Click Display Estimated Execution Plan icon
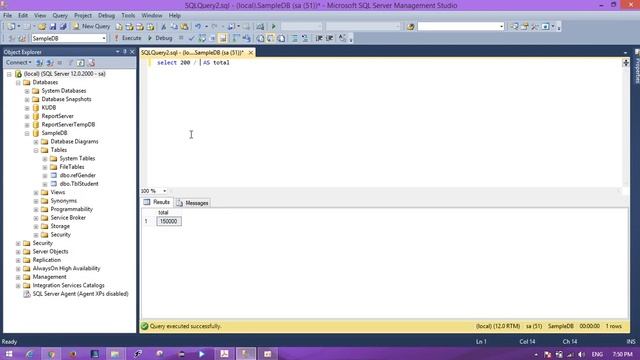Screen dimensions: 640x360 pos(202,38)
